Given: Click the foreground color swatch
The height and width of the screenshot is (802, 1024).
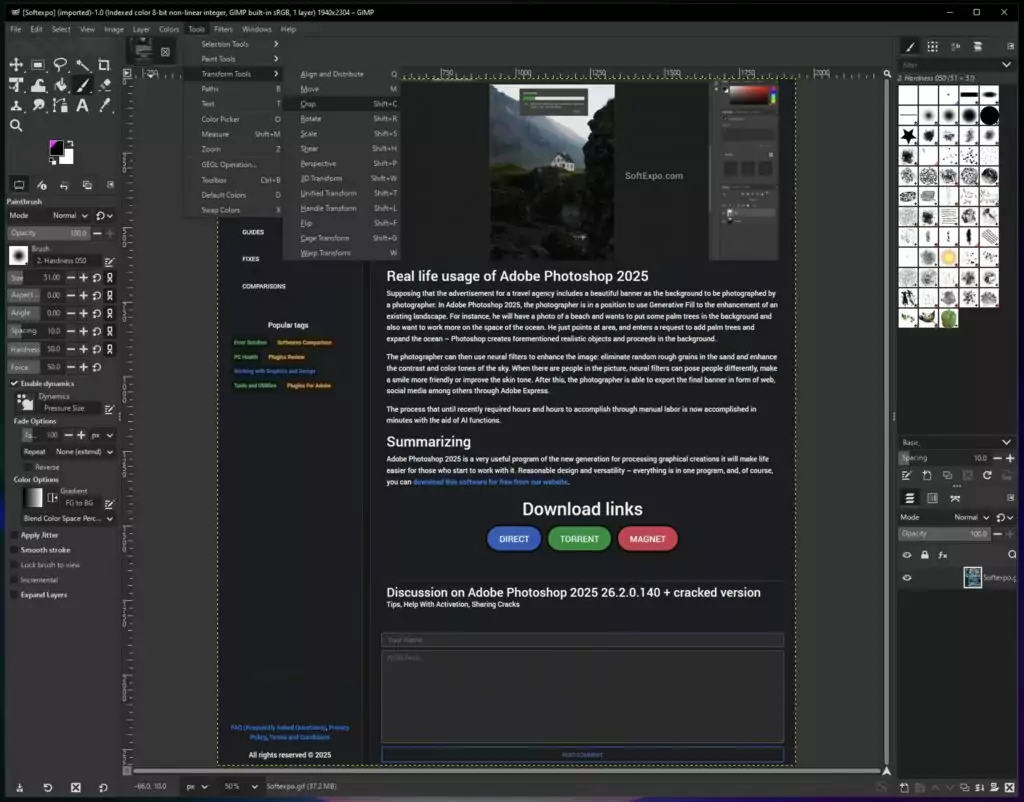Looking at the screenshot, I should click(56, 148).
